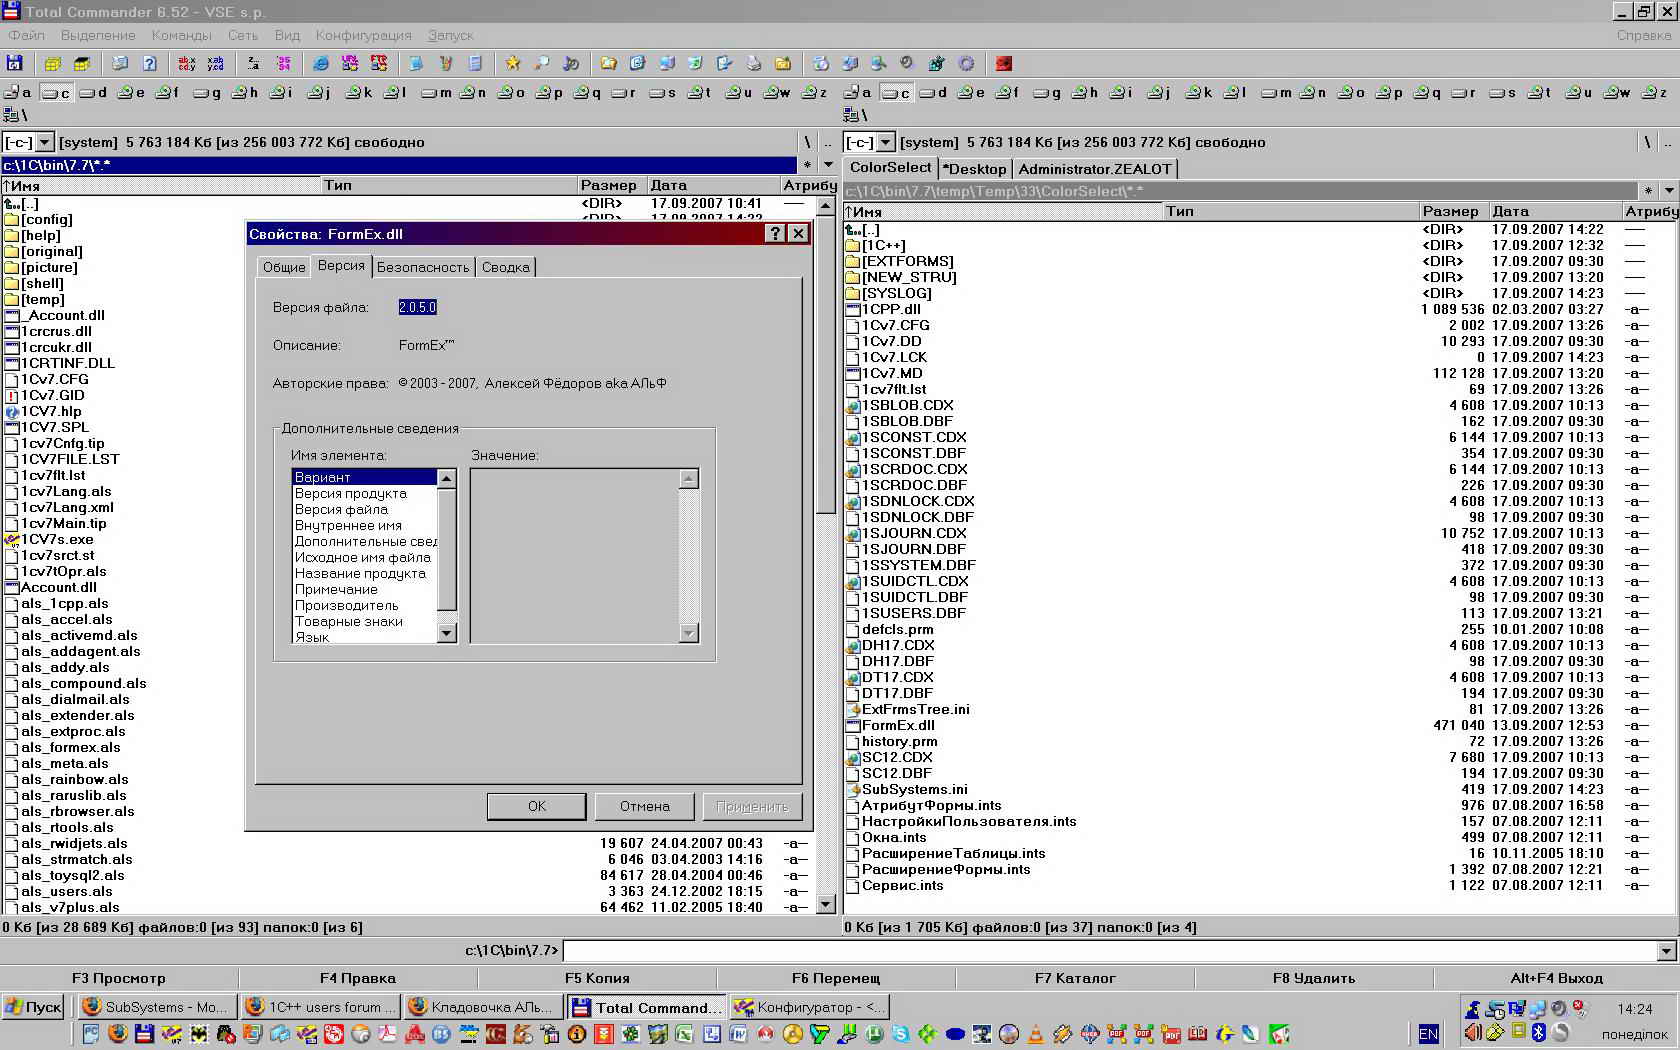Click the printer icon in the toolbar
This screenshot has width=1680, height=1050.
click(x=754, y=63)
